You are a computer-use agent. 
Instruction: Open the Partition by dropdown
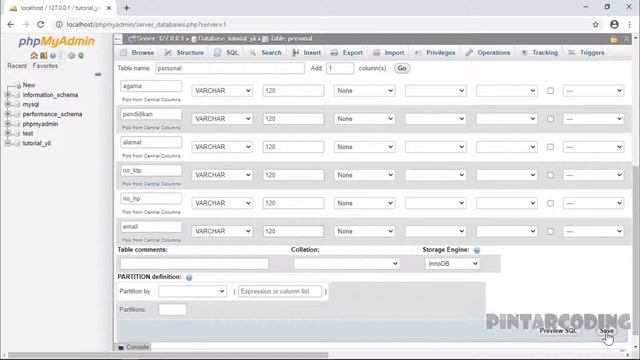coord(192,291)
